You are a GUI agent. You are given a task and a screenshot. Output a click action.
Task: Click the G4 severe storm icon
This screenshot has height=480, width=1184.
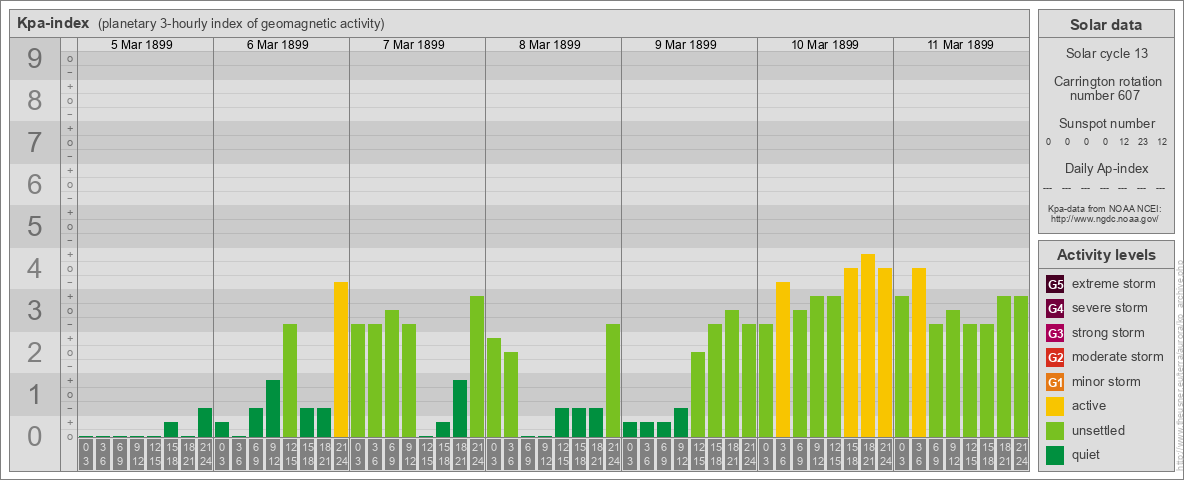tap(1055, 308)
